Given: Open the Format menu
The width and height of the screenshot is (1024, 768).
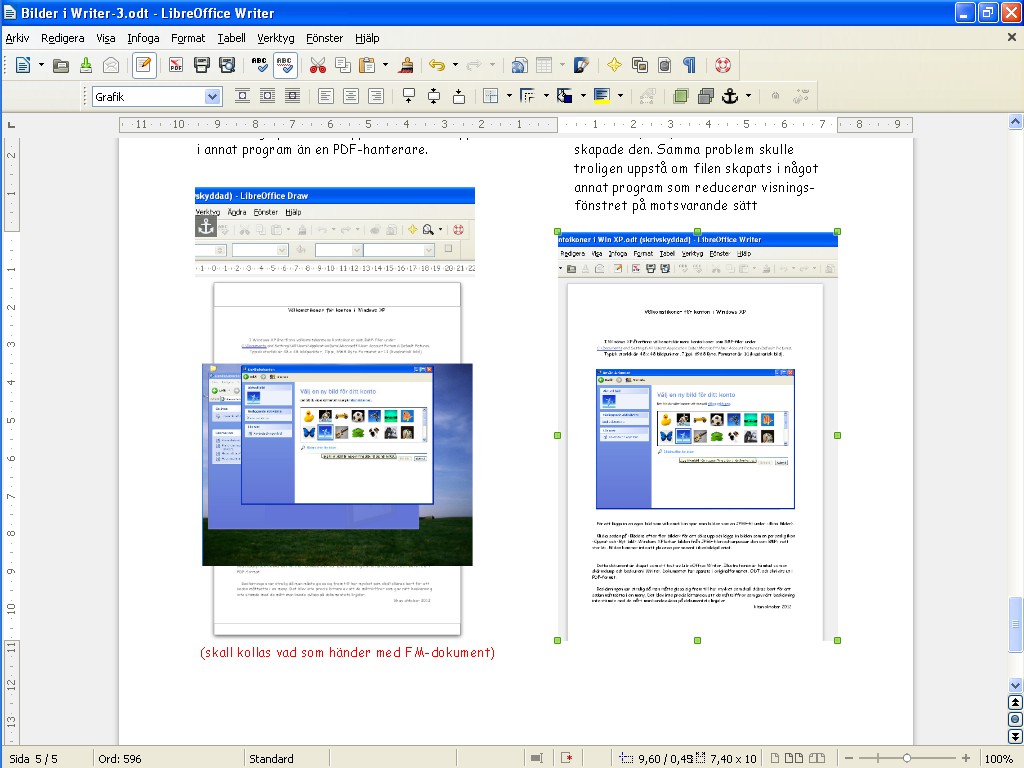Looking at the screenshot, I should pos(188,38).
